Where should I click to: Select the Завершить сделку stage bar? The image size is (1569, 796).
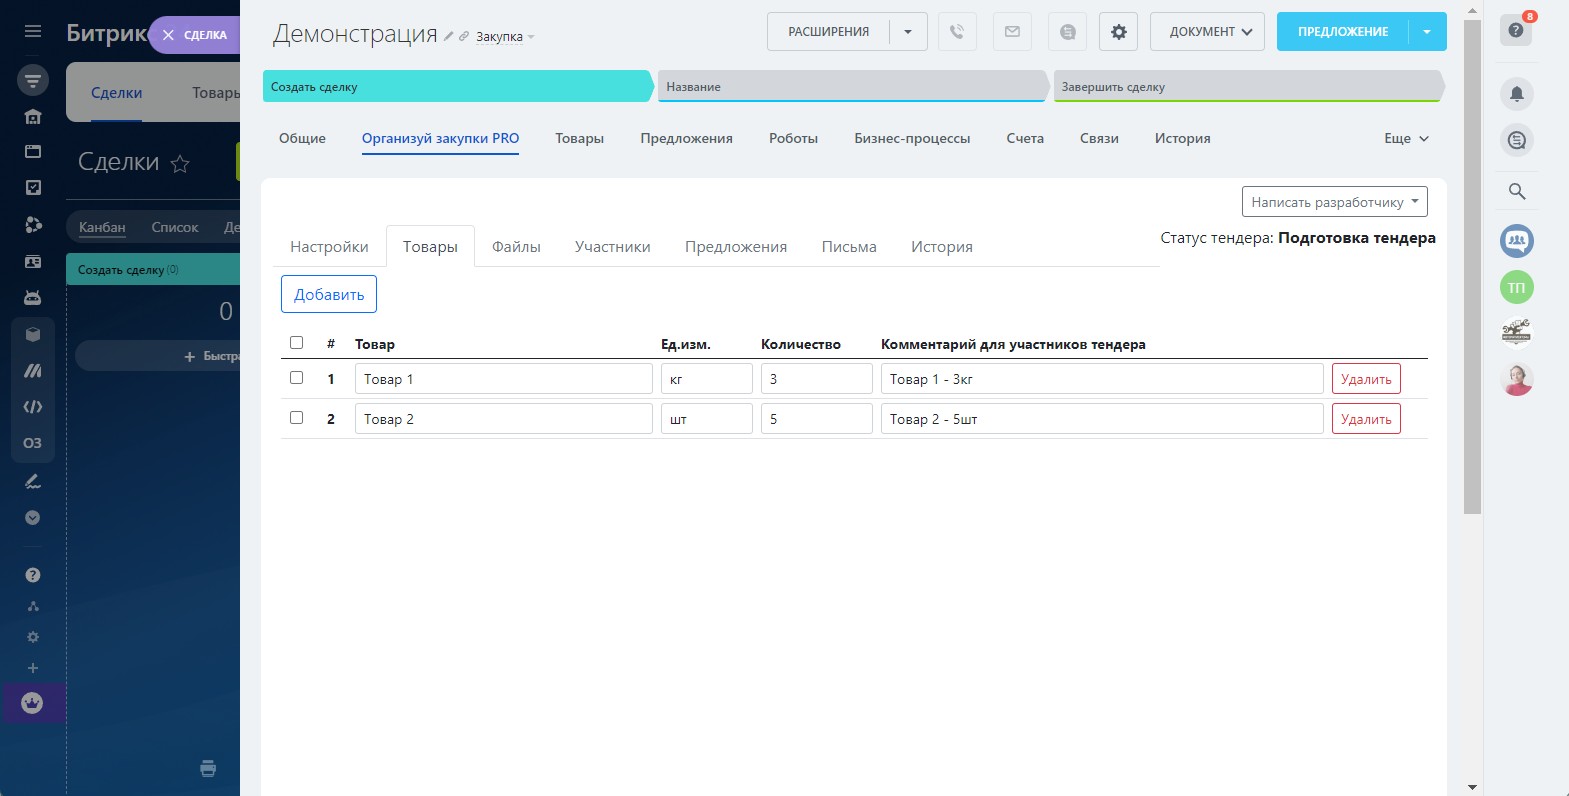pyautogui.click(x=1245, y=87)
